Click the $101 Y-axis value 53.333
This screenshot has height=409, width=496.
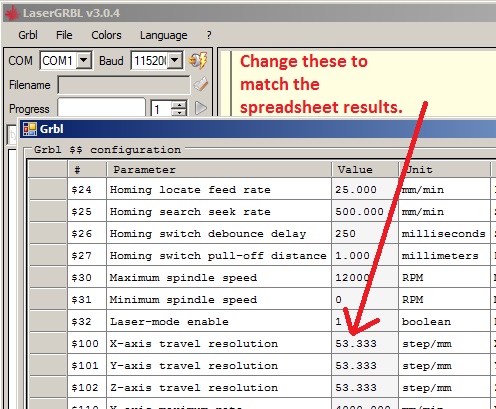click(x=365, y=365)
